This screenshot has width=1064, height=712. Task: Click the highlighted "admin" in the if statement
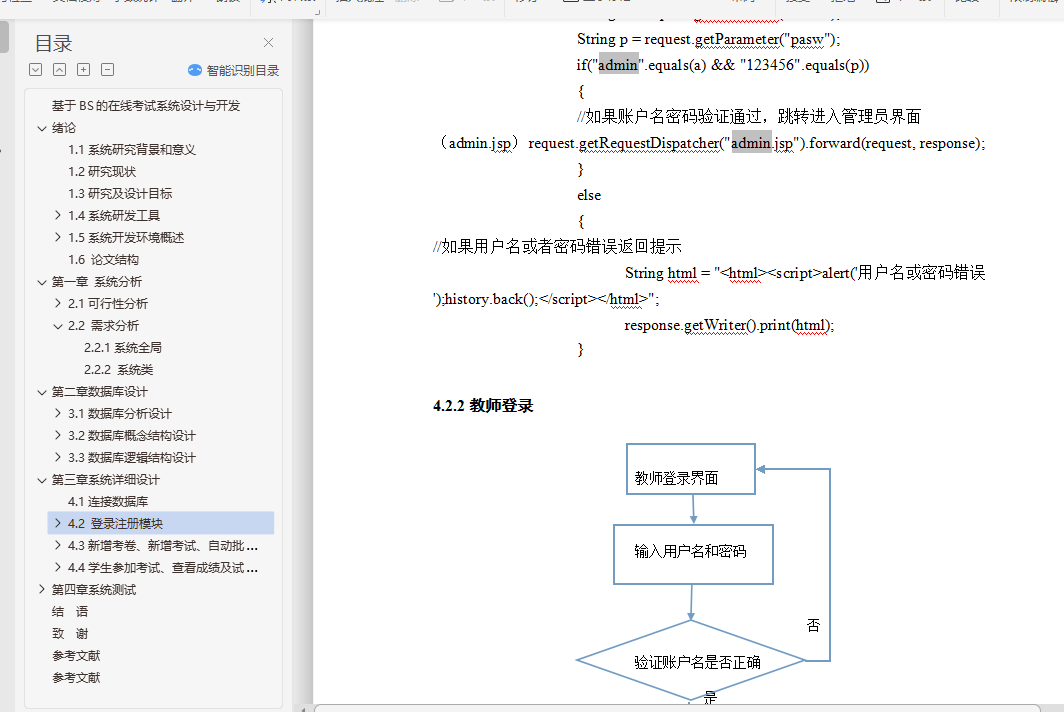pyautogui.click(x=618, y=64)
